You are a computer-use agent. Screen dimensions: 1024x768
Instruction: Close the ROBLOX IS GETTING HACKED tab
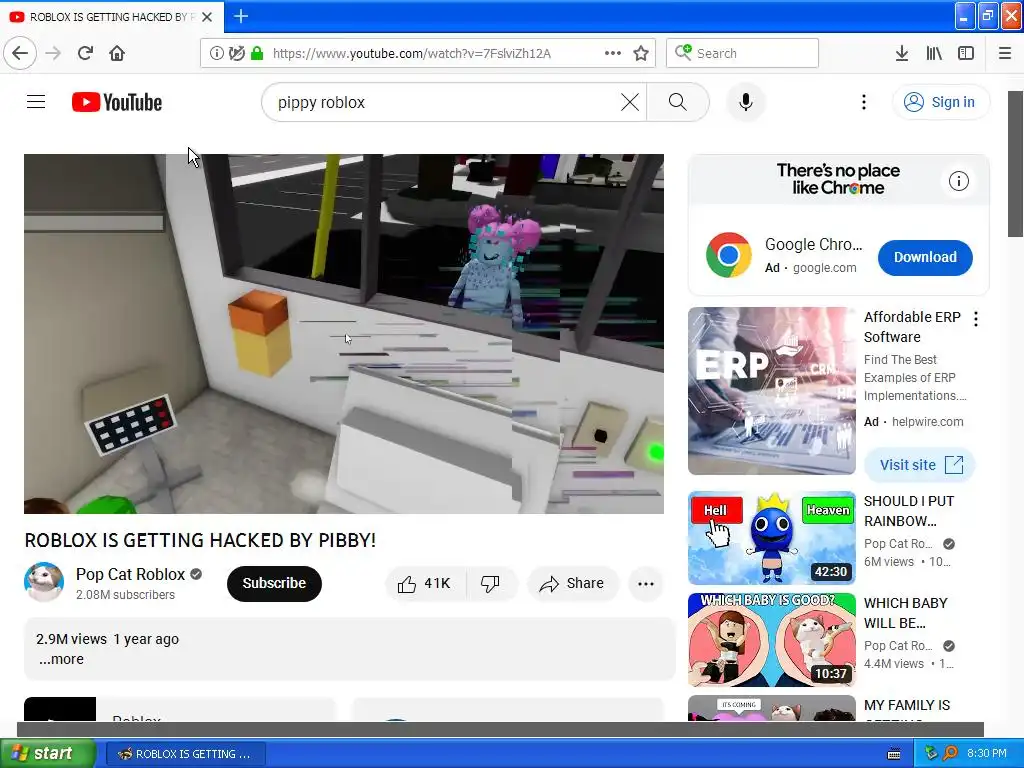tap(207, 17)
